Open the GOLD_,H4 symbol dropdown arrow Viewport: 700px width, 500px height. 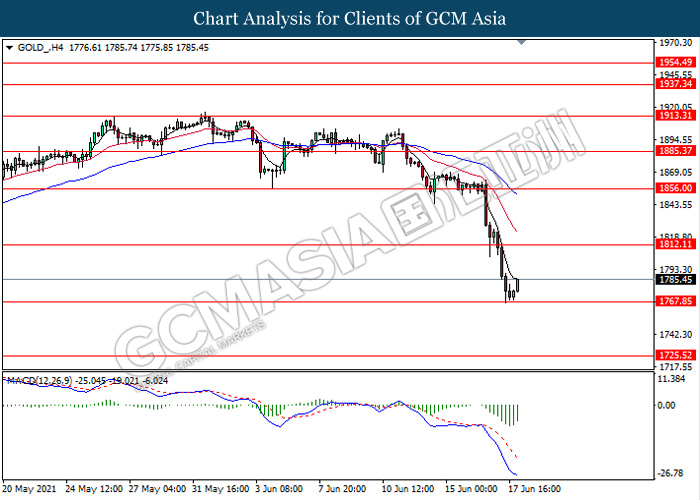click(x=9, y=48)
